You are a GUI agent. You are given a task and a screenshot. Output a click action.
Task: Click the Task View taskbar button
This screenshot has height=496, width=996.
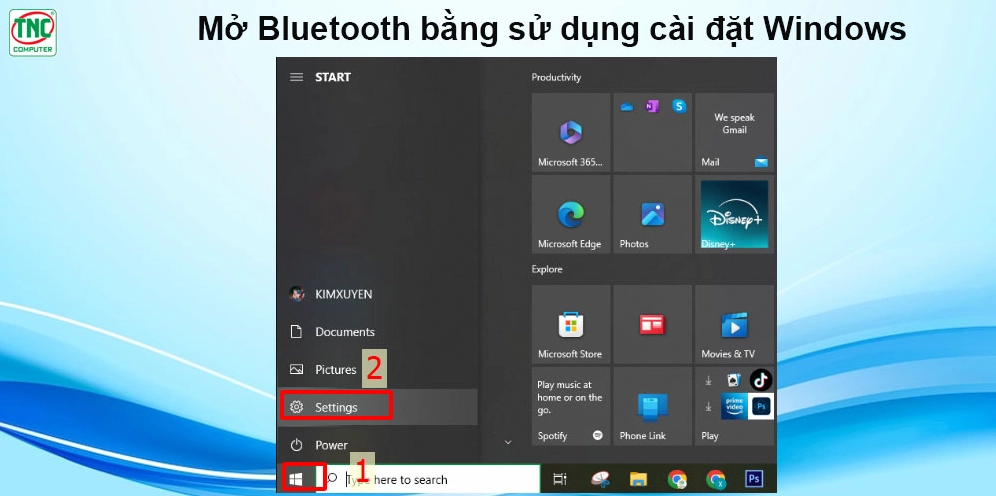coord(560,479)
